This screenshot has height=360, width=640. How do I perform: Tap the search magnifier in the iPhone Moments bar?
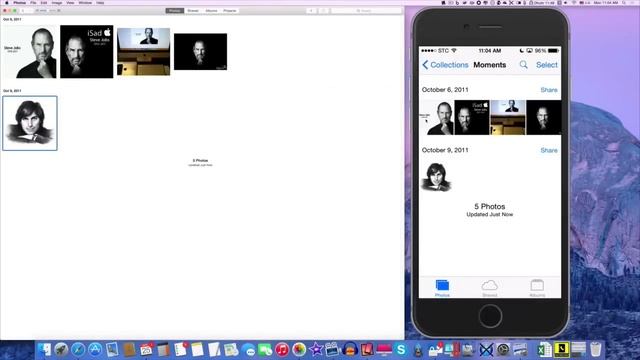[524, 64]
